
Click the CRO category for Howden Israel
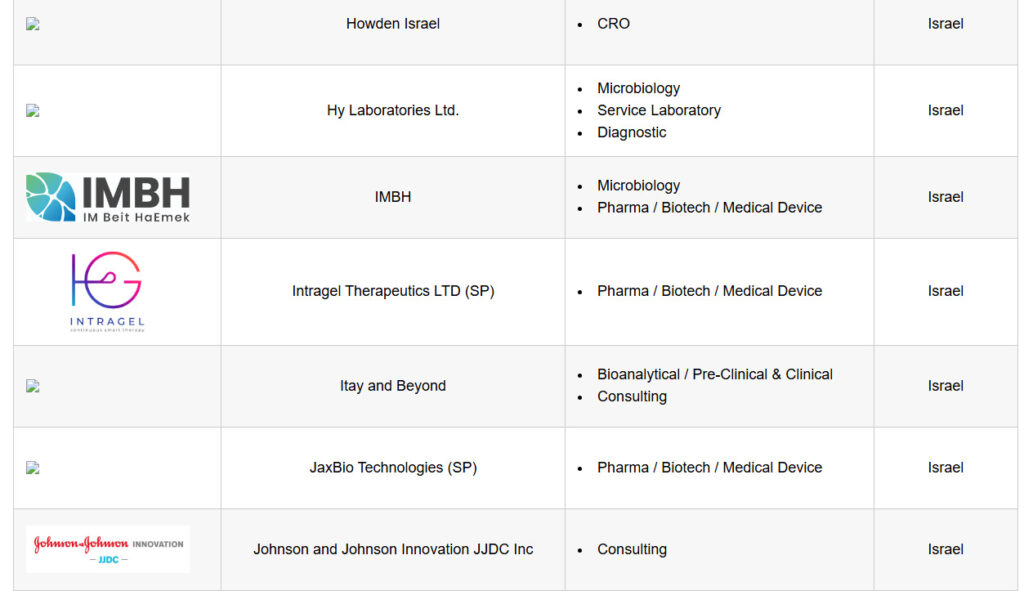click(x=613, y=24)
